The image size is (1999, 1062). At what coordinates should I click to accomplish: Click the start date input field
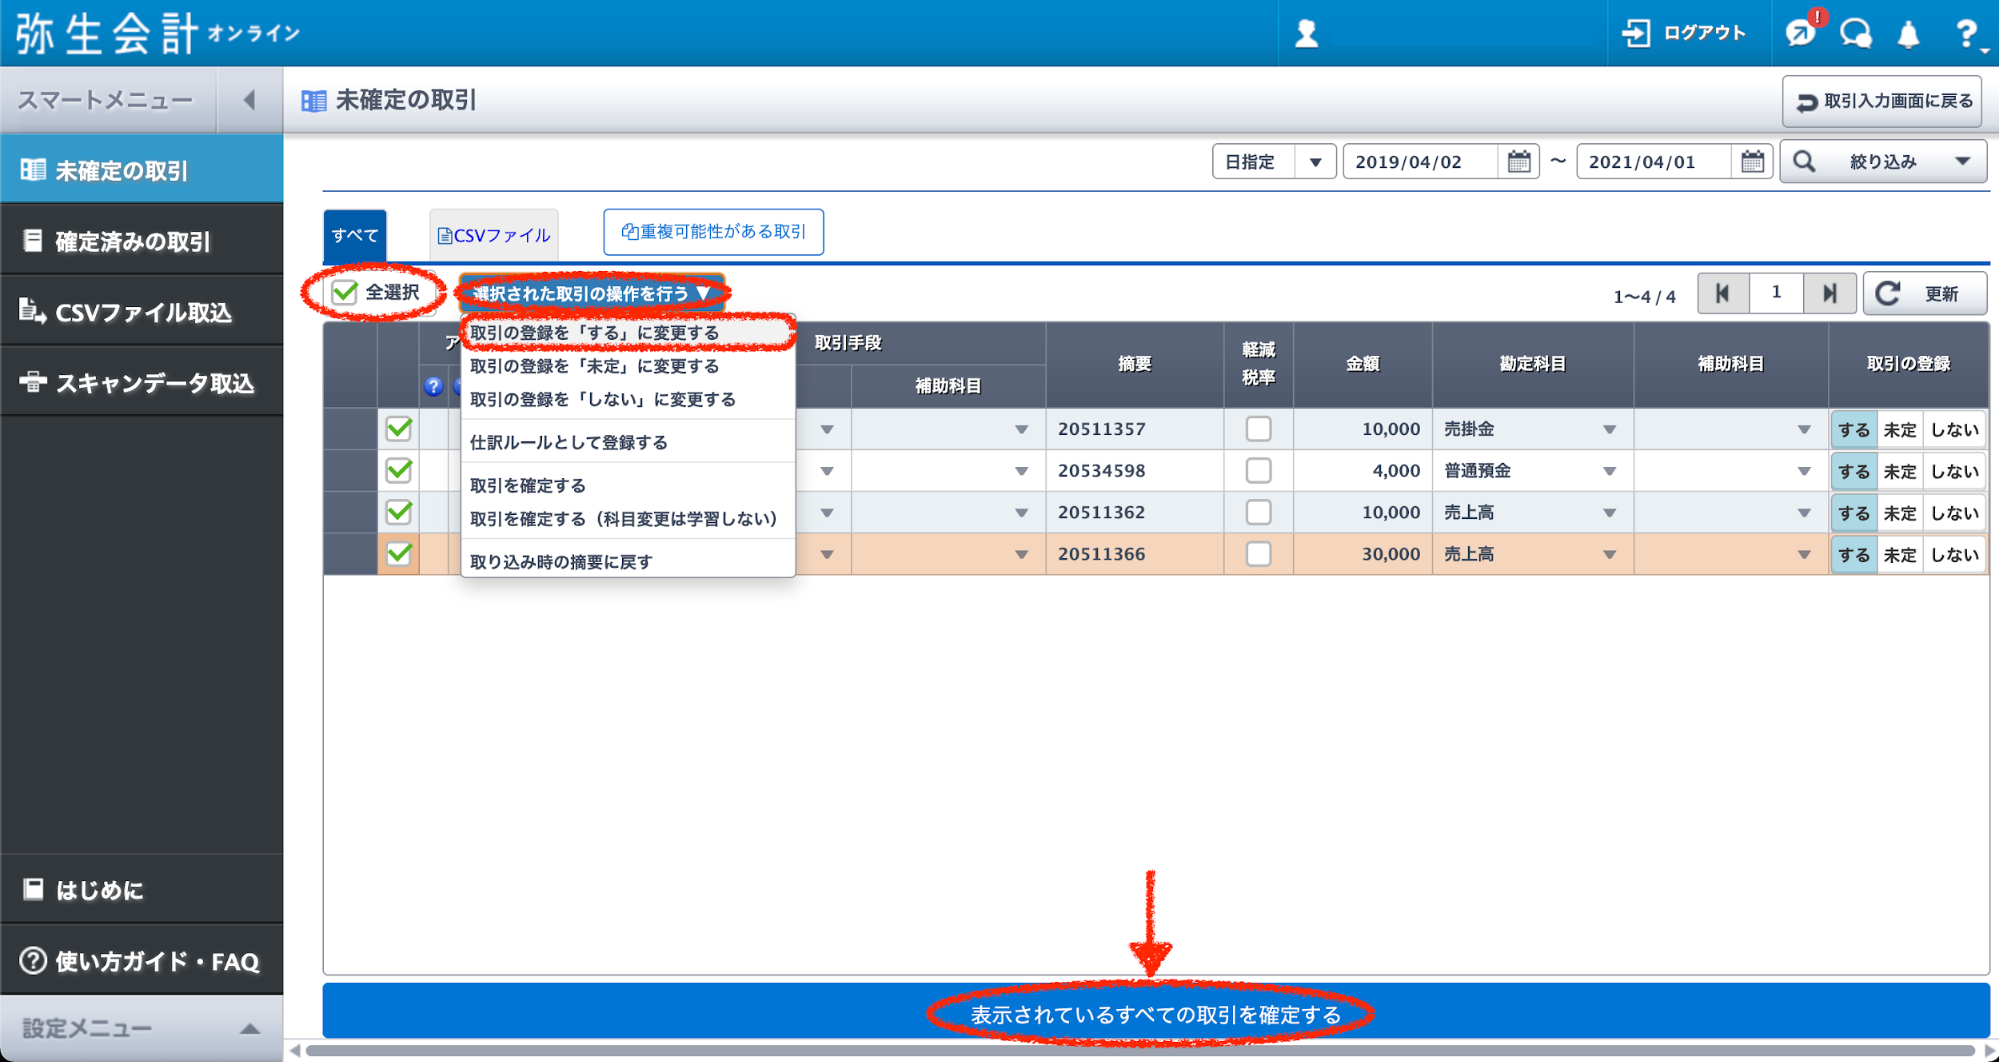click(1419, 162)
